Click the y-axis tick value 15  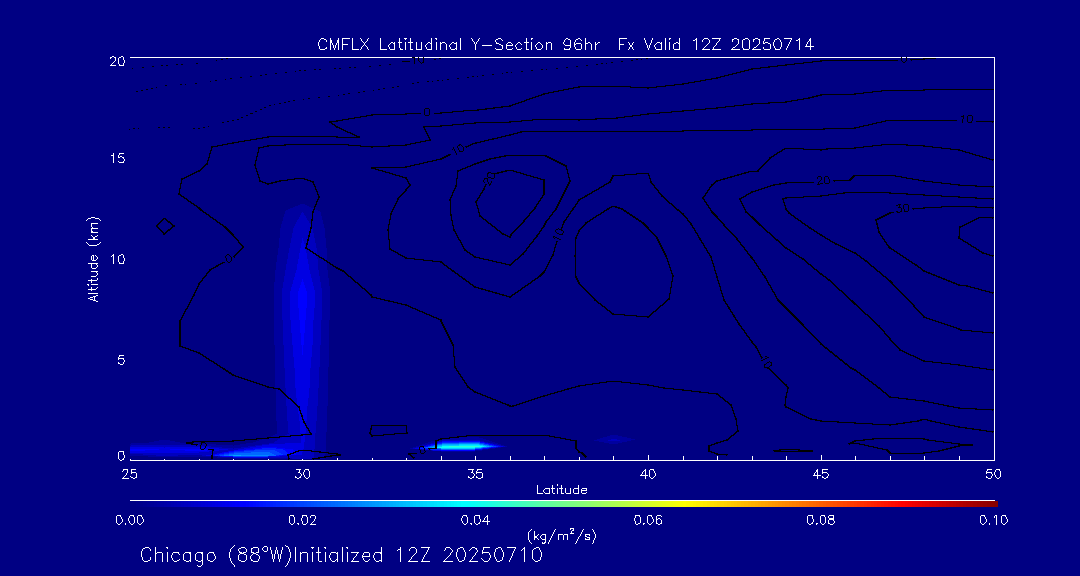(117, 158)
